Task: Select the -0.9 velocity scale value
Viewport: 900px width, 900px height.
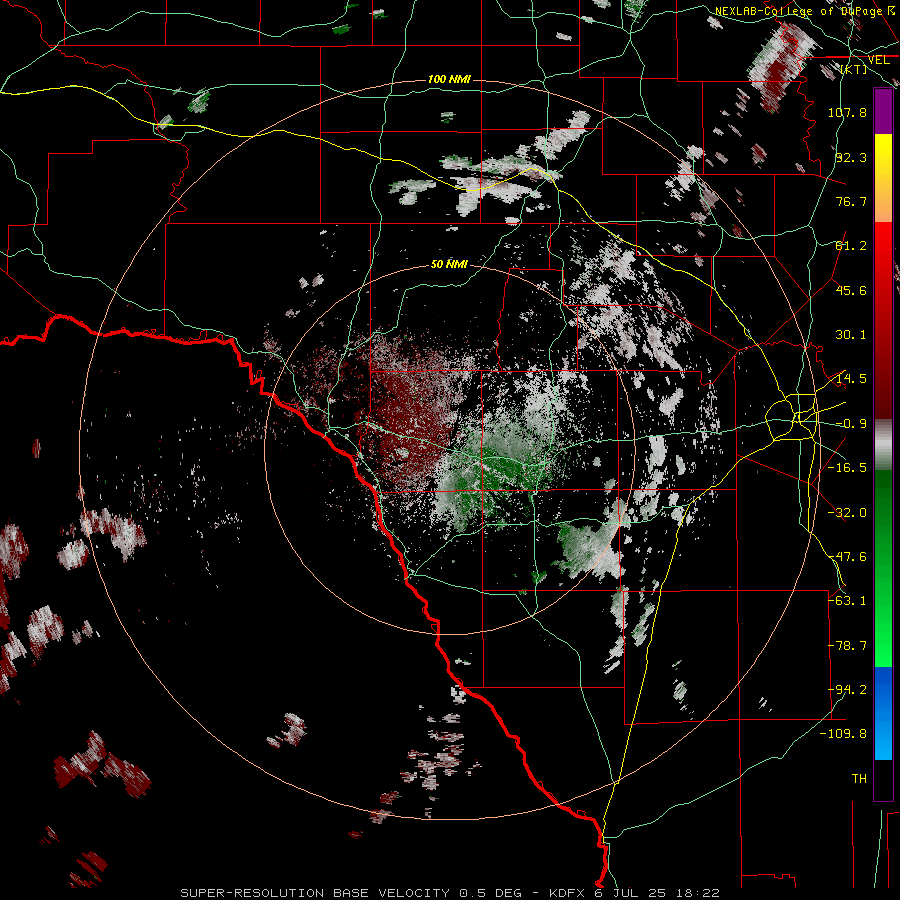Action: [x=851, y=424]
